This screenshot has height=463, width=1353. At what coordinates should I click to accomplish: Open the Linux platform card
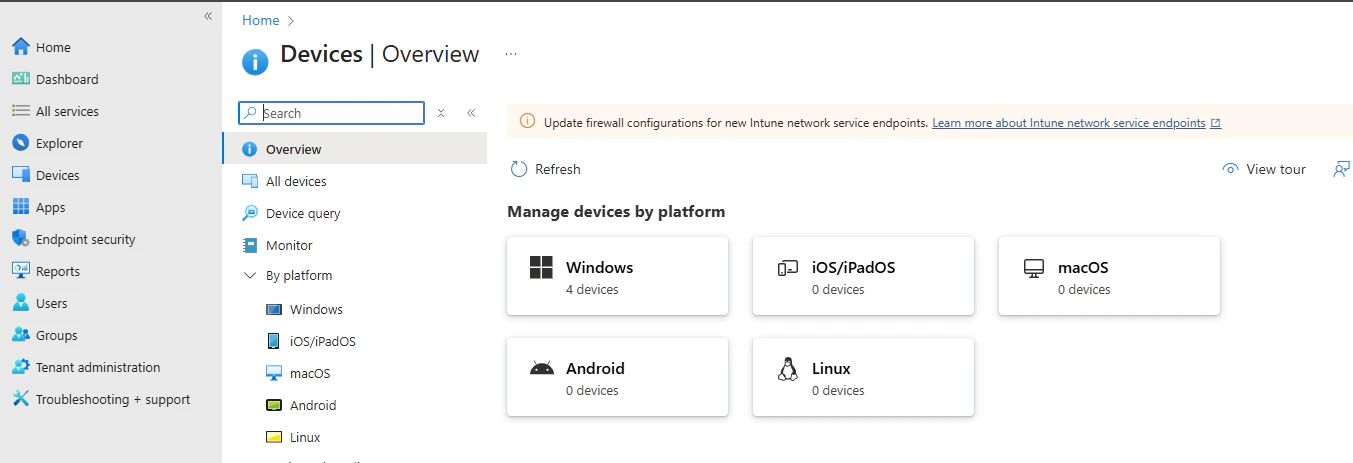[x=863, y=377]
